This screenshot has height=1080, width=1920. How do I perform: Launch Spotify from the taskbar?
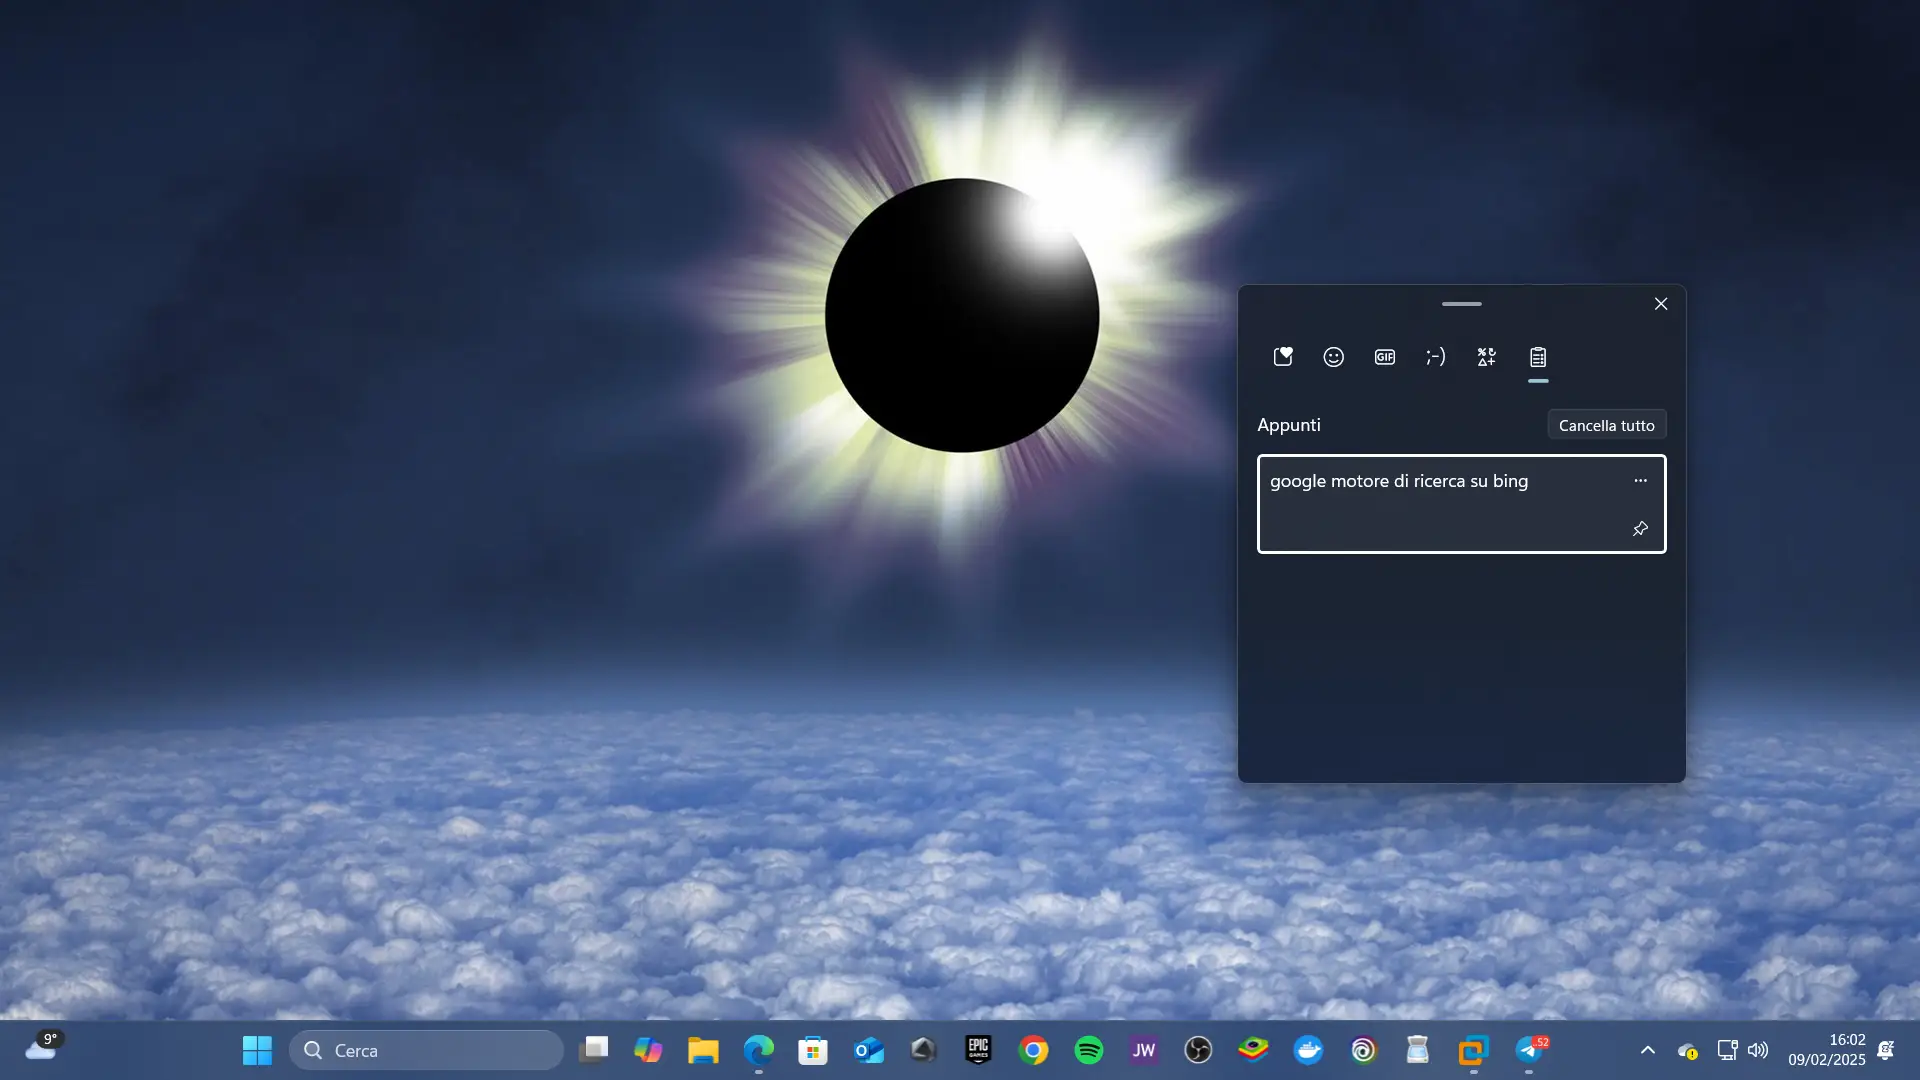click(1088, 1050)
